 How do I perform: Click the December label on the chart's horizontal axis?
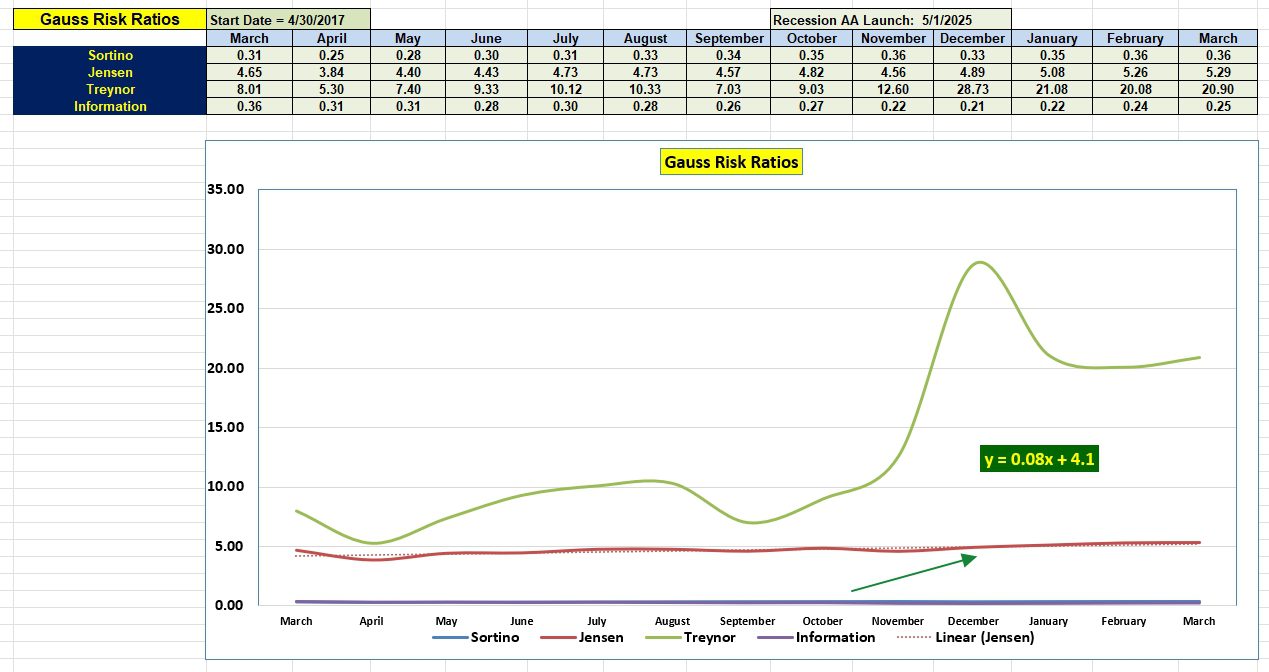[973, 621]
